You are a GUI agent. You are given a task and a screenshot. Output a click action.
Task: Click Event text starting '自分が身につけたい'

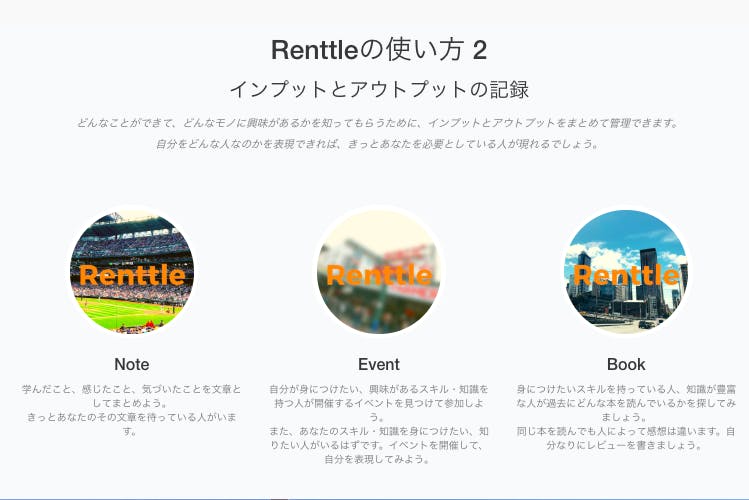[x=378, y=394]
